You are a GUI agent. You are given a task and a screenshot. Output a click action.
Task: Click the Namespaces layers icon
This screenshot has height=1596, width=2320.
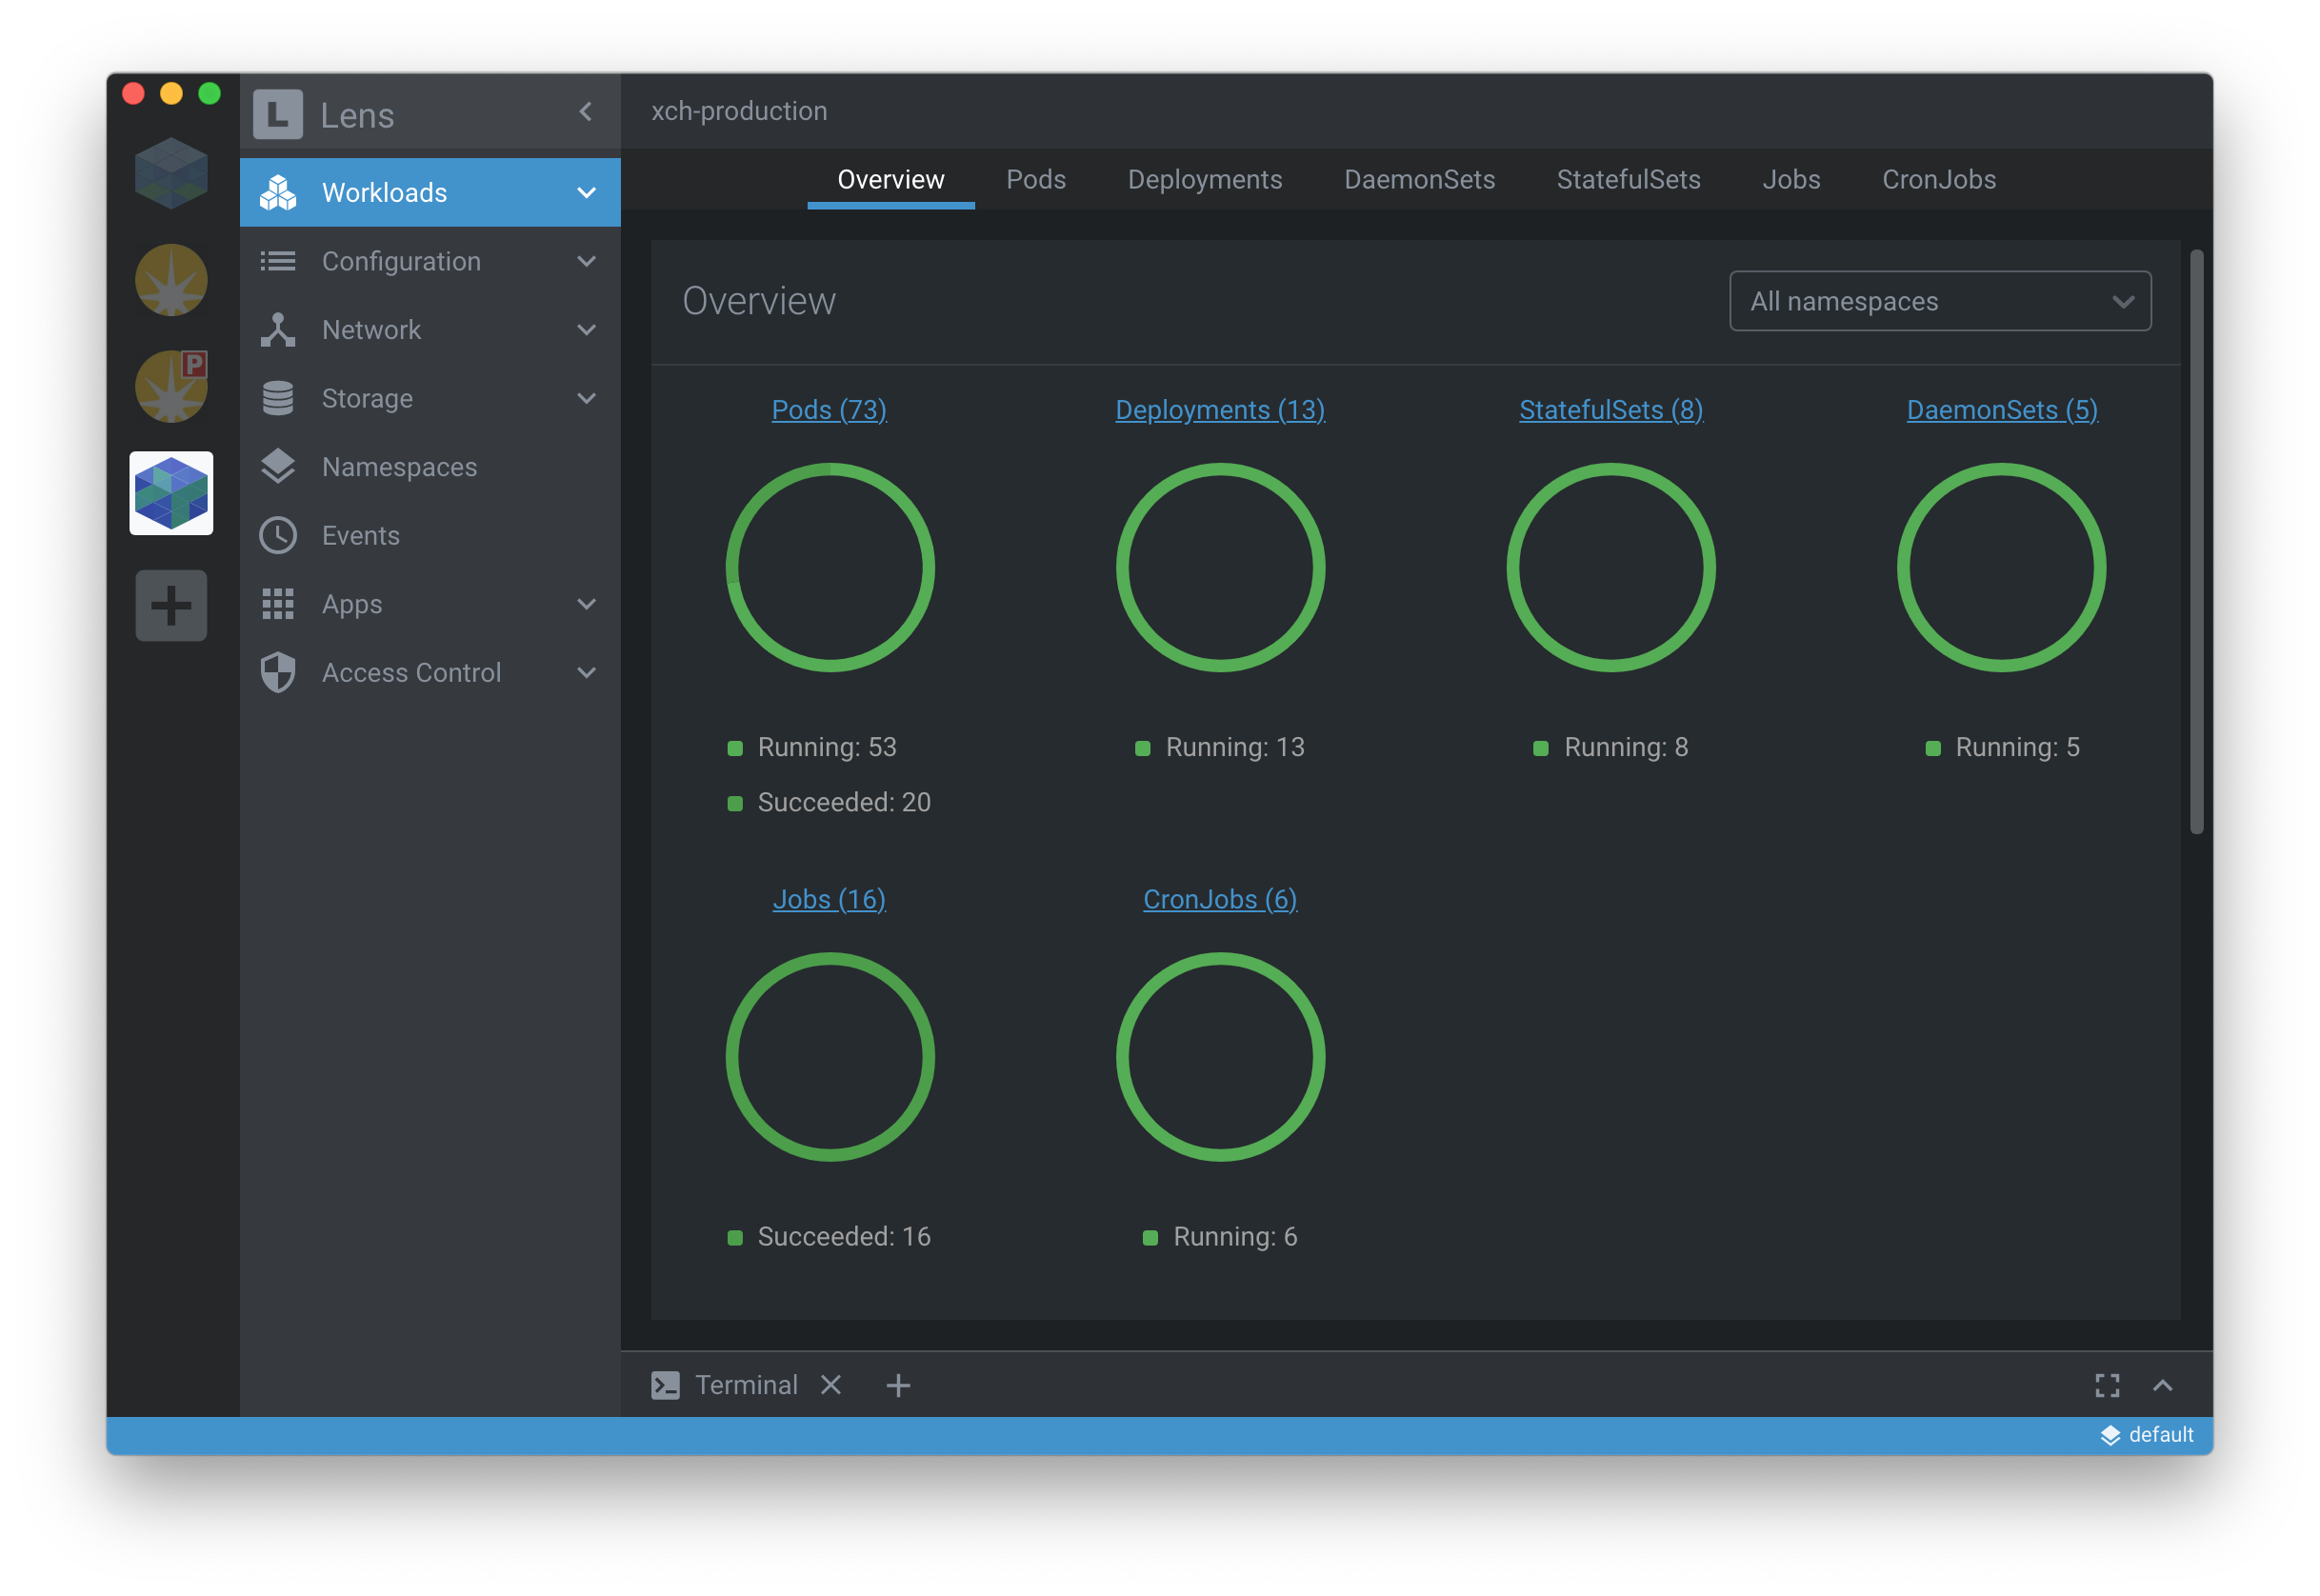point(278,467)
